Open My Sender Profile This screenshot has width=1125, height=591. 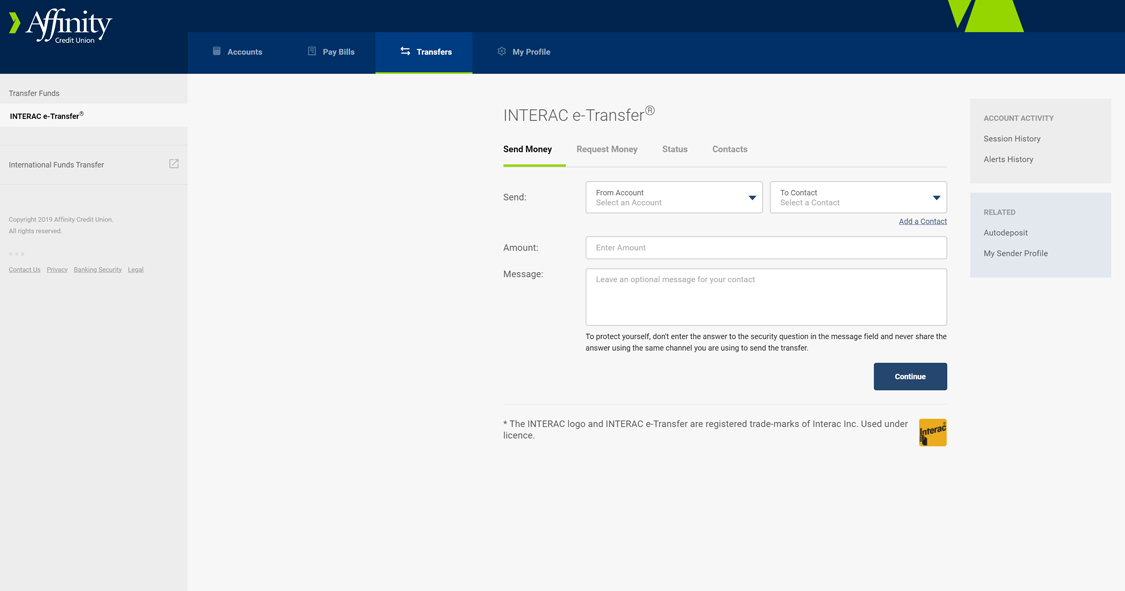pyautogui.click(x=1015, y=253)
